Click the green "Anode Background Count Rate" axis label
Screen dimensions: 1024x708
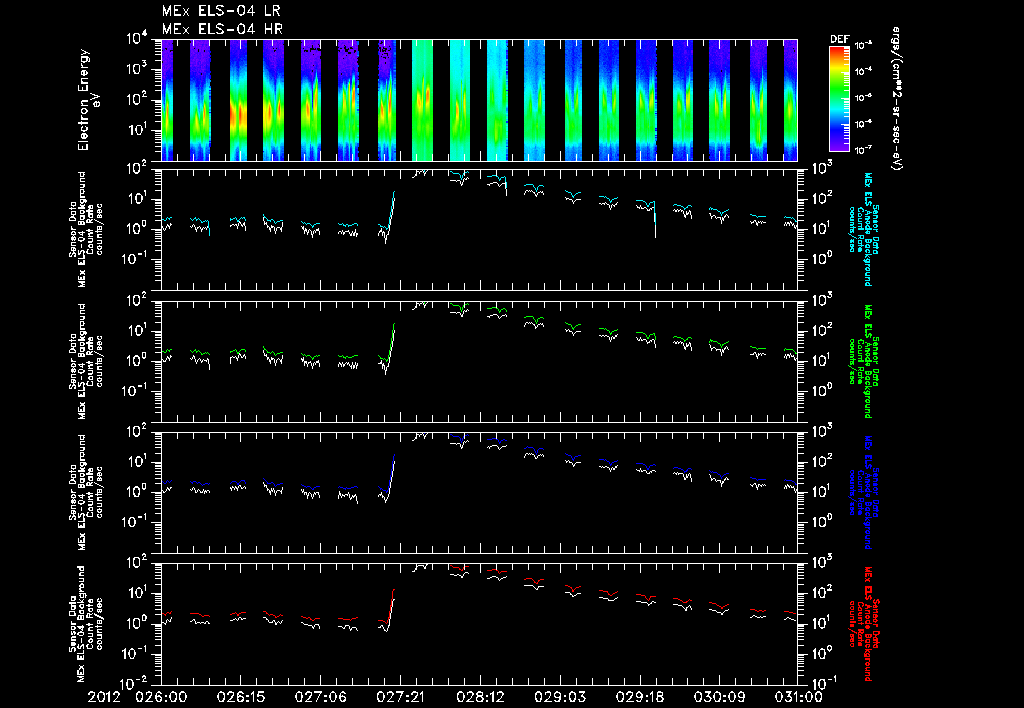(x=863, y=361)
